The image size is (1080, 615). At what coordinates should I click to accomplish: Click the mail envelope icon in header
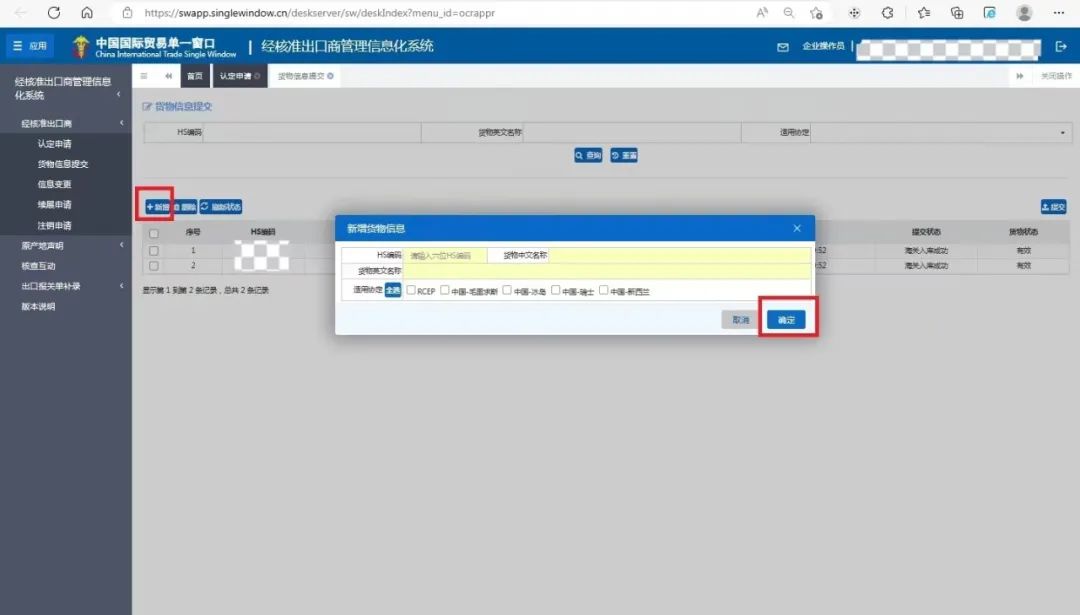click(783, 47)
